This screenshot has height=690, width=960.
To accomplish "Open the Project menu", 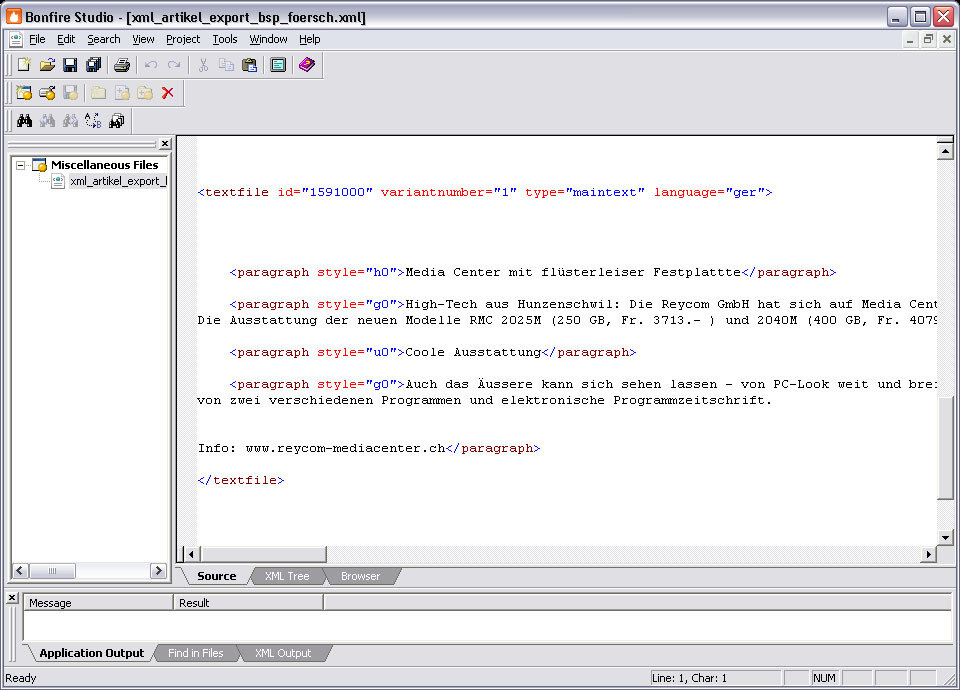I will coord(183,39).
